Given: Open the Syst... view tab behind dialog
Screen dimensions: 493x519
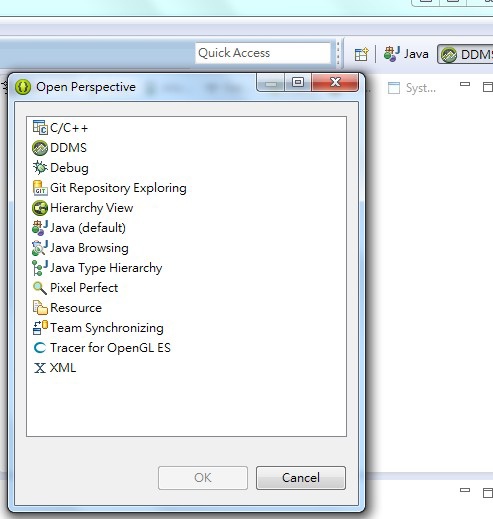Looking at the screenshot, I should (x=412, y=88).
